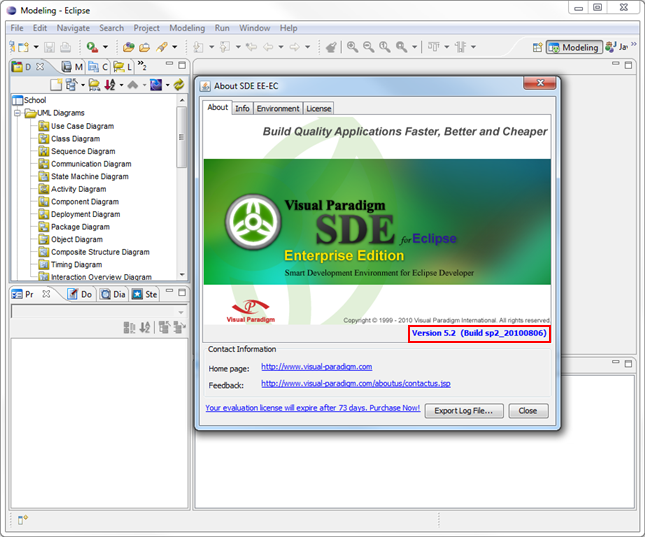The height and width of the screenshot is (537, 645).
Task: Select the School project root node
Action: point(35,100)
